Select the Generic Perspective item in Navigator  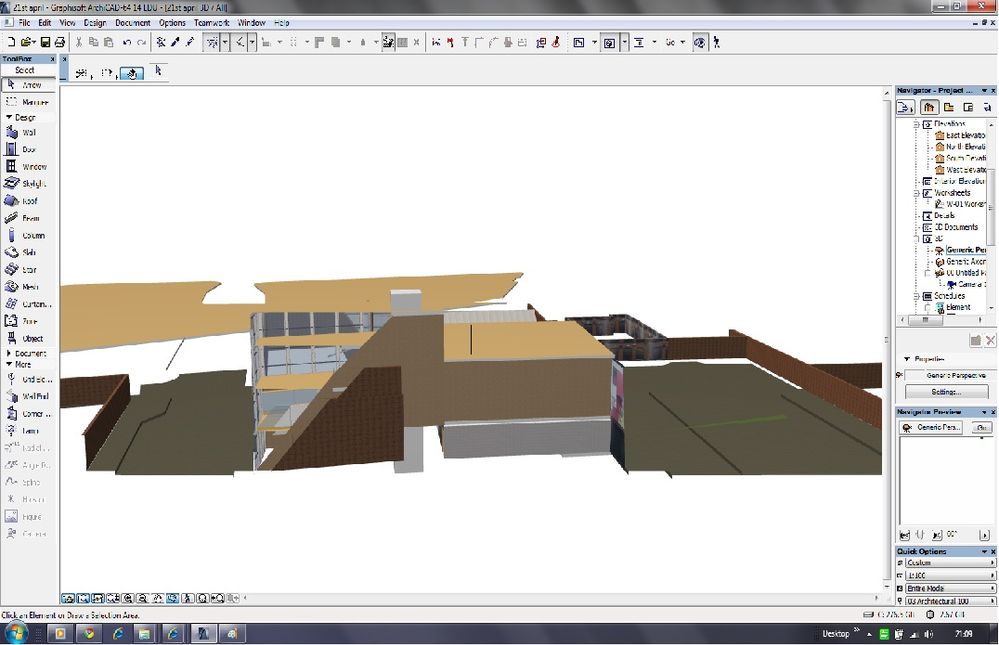pyautogui.click(x=965, y=250)
